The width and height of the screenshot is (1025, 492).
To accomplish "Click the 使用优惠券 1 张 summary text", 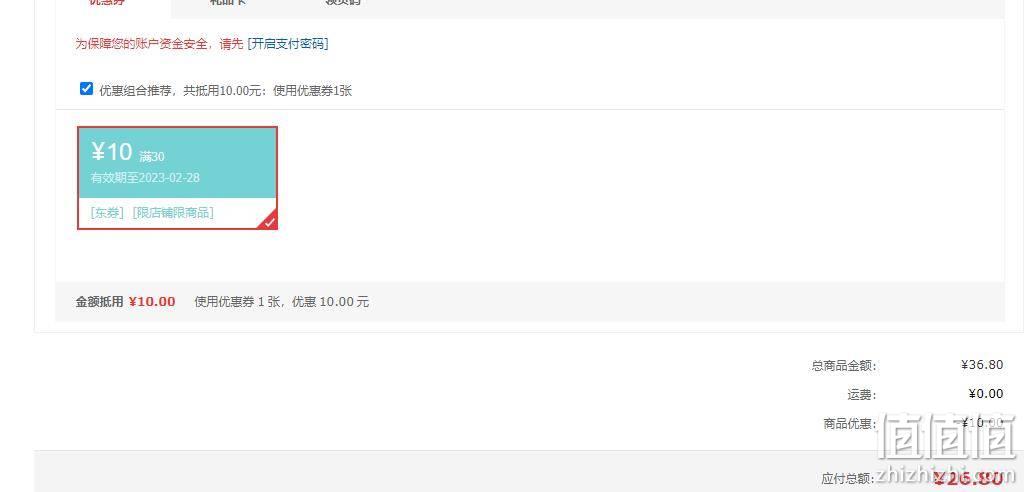I will (238, 302).
